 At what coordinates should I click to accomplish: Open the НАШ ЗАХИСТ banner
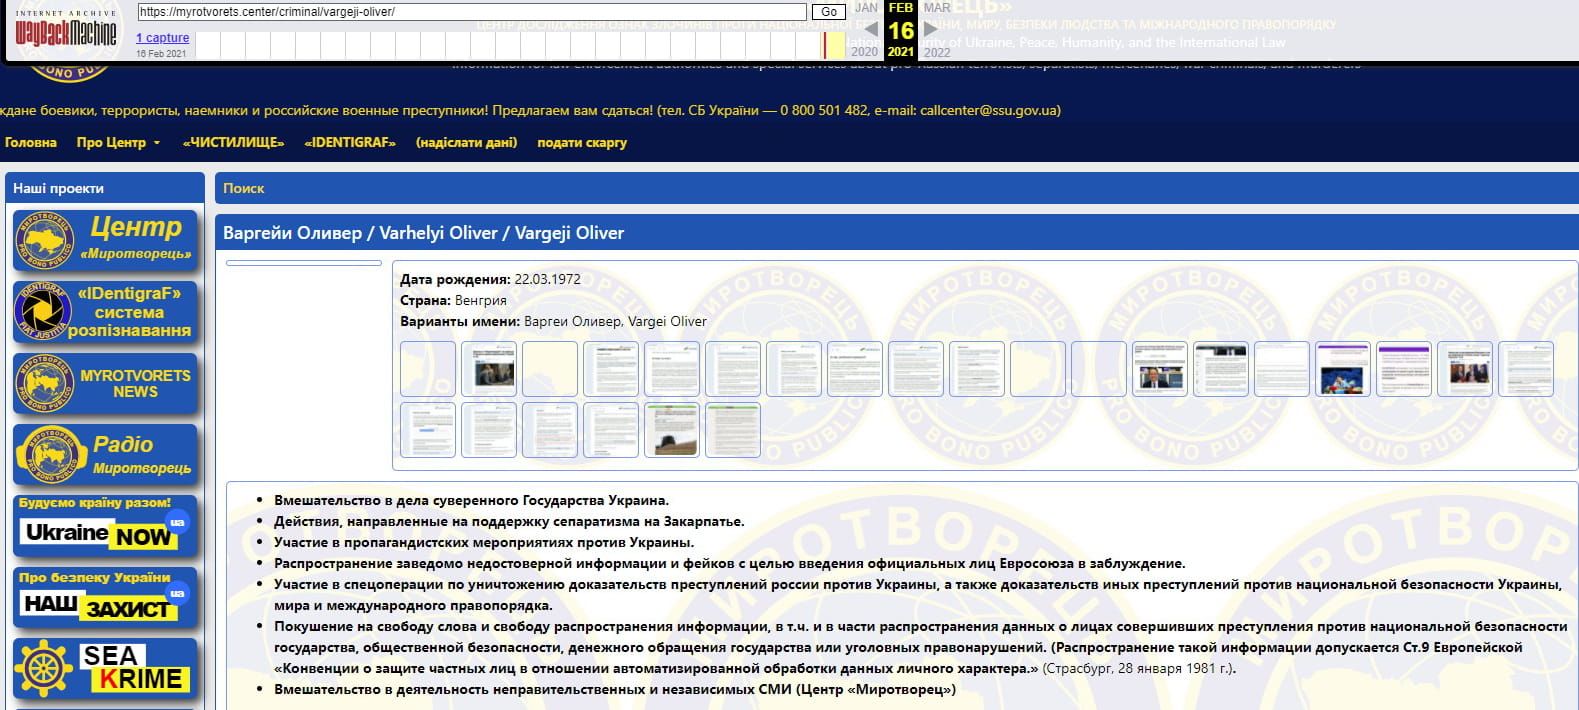click(105, 598)
